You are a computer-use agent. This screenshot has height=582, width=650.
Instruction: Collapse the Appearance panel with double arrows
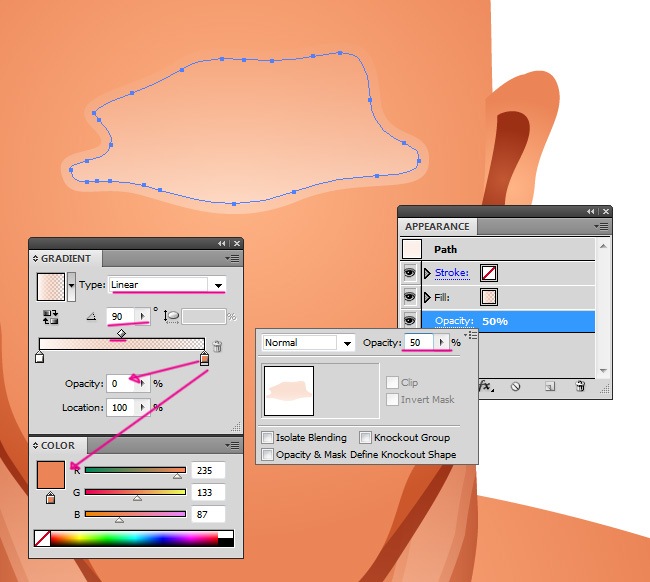tap(591, 211)
